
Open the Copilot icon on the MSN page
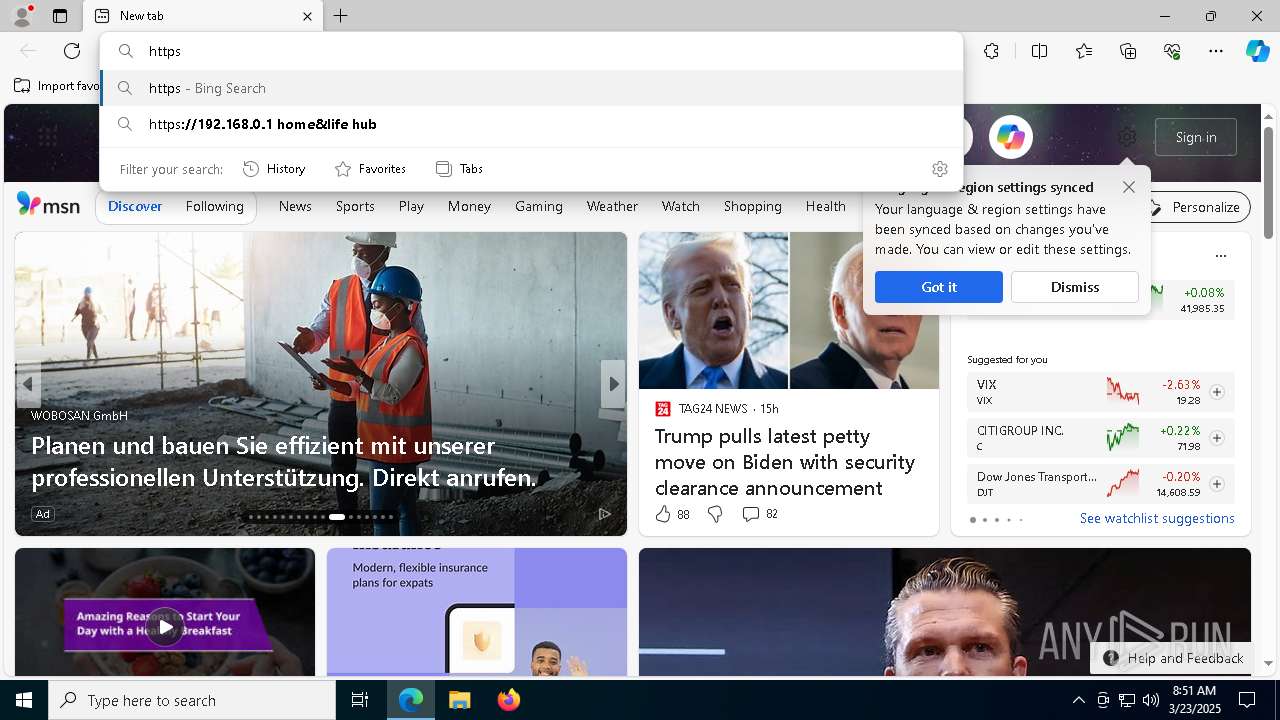(1011, 137)
